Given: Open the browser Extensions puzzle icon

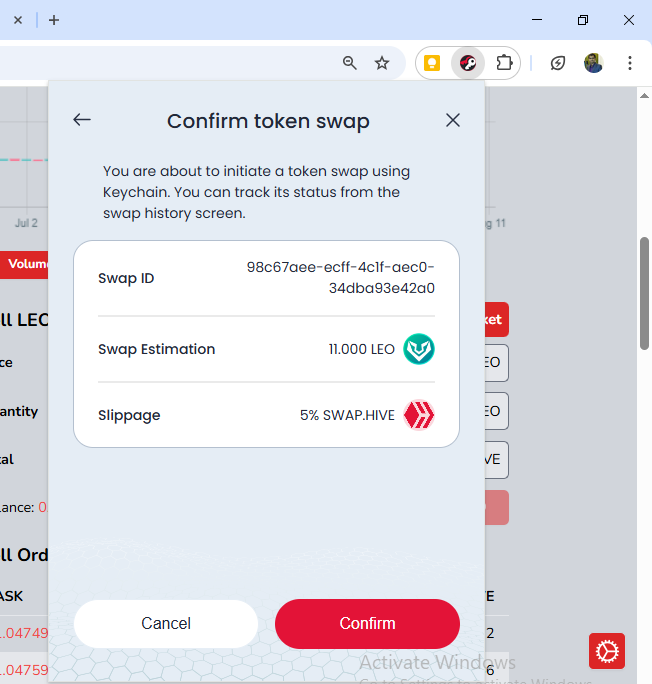Looking at the screenshot, I should pyautogui.click(x=504, y=63).
